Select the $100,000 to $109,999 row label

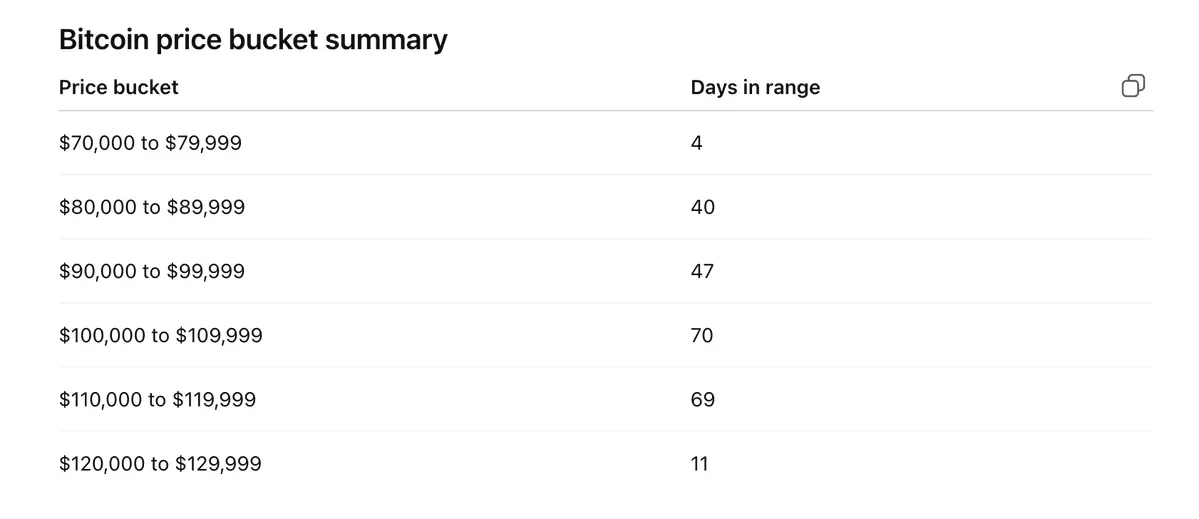[161, 336]
